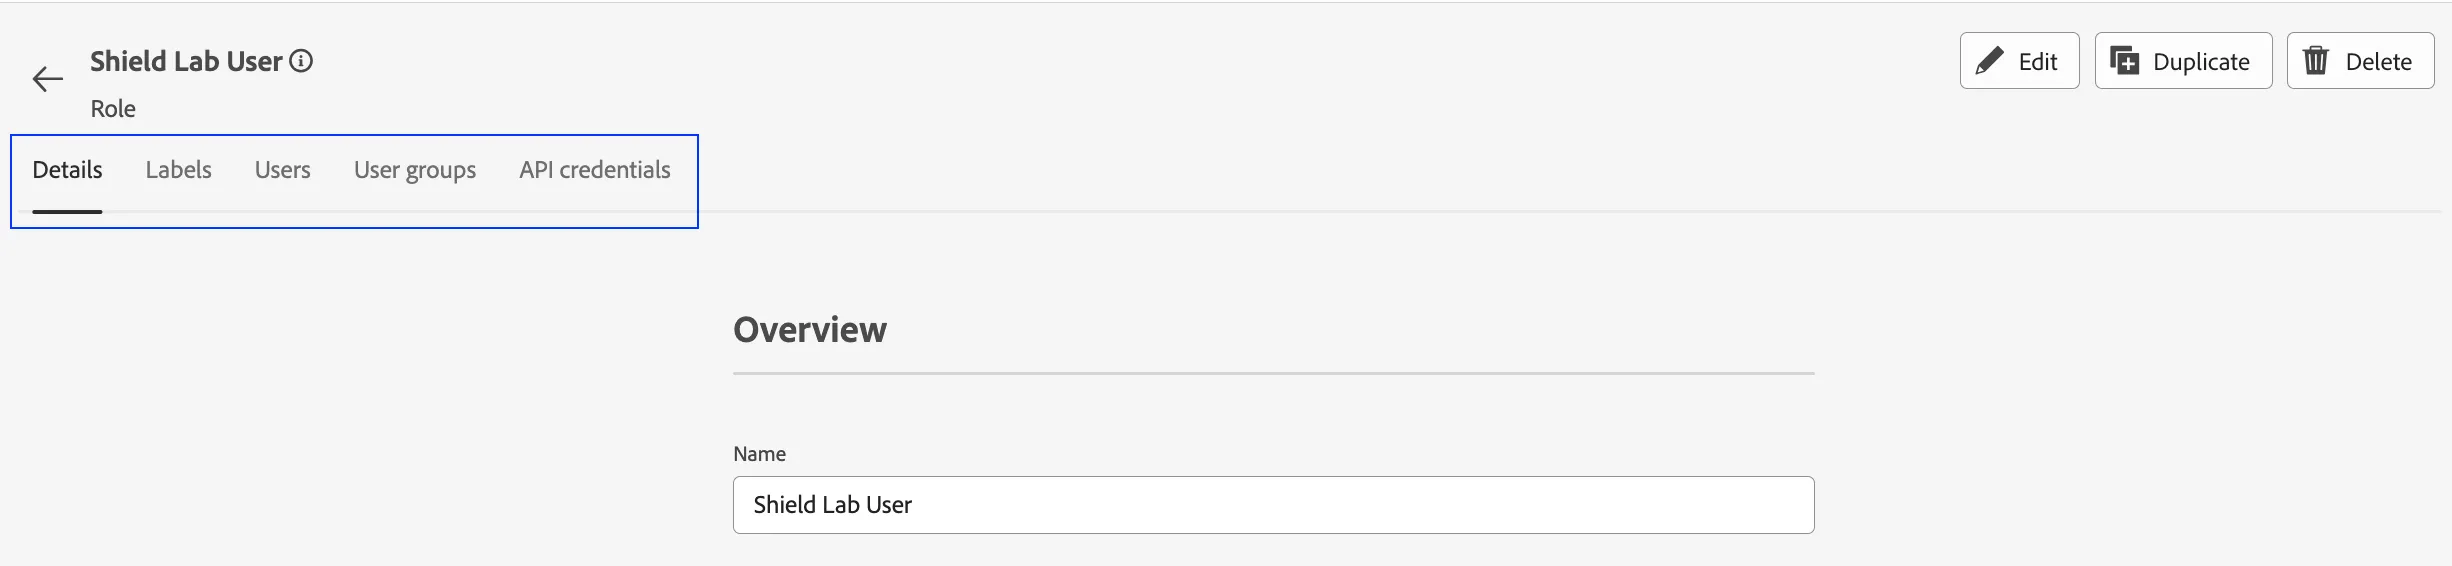Switch to API credentials tab

[595, 170]
